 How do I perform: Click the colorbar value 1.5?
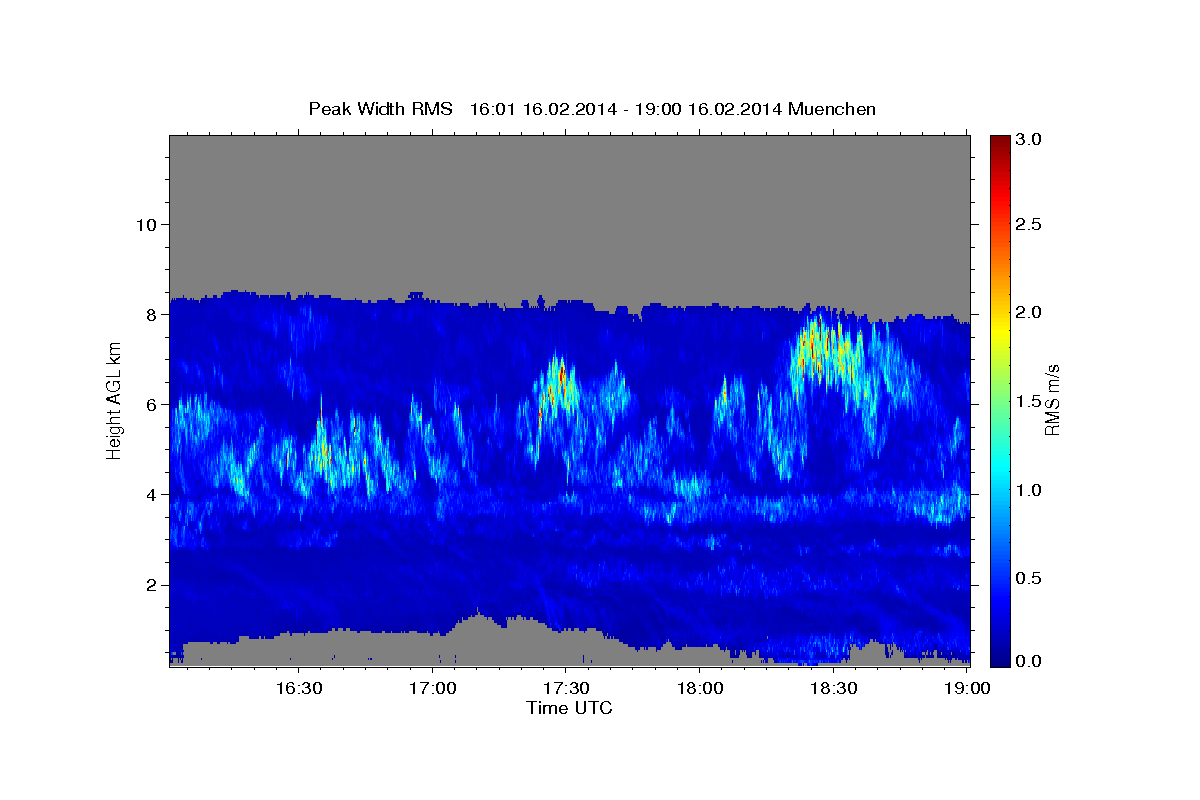click(1028, 400)
